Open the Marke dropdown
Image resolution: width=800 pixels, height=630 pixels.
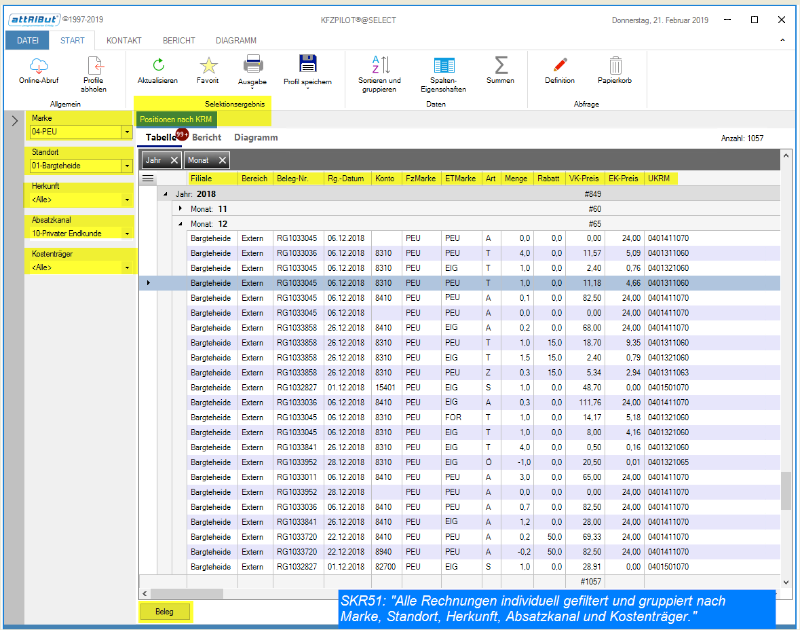pyautogui.click(x=127, y=132)
